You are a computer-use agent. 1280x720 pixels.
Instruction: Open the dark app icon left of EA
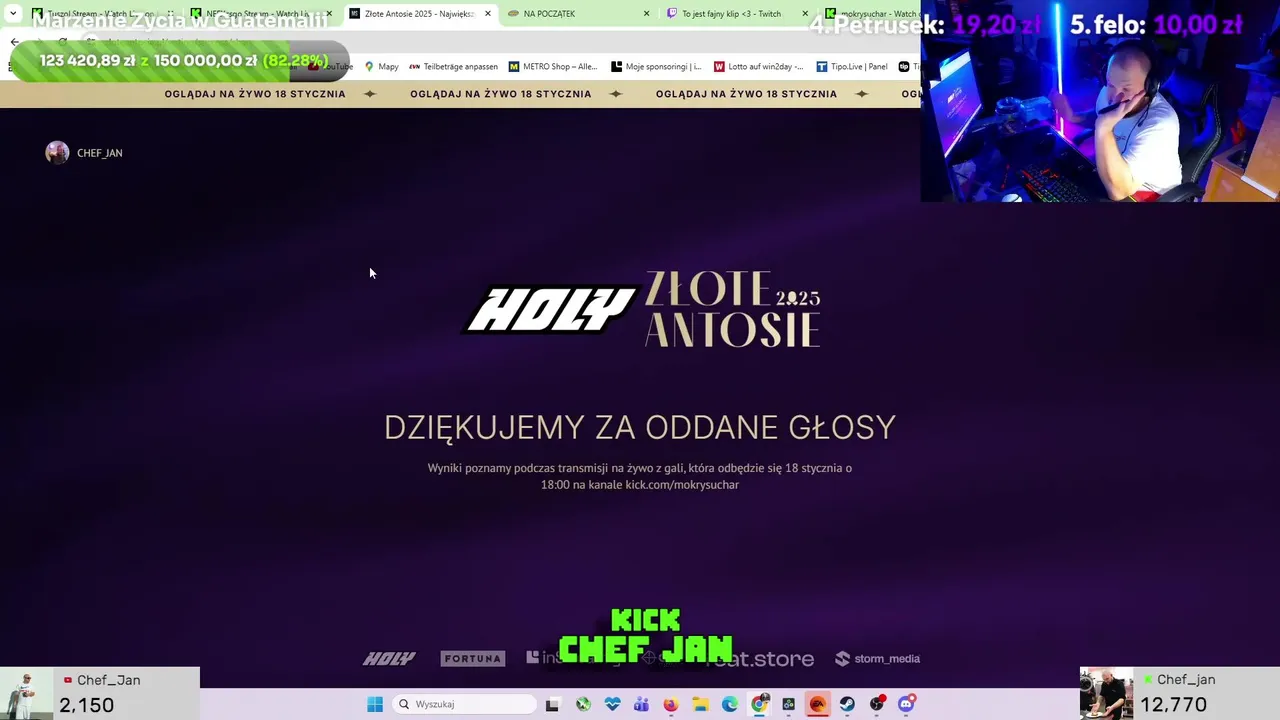789,704
